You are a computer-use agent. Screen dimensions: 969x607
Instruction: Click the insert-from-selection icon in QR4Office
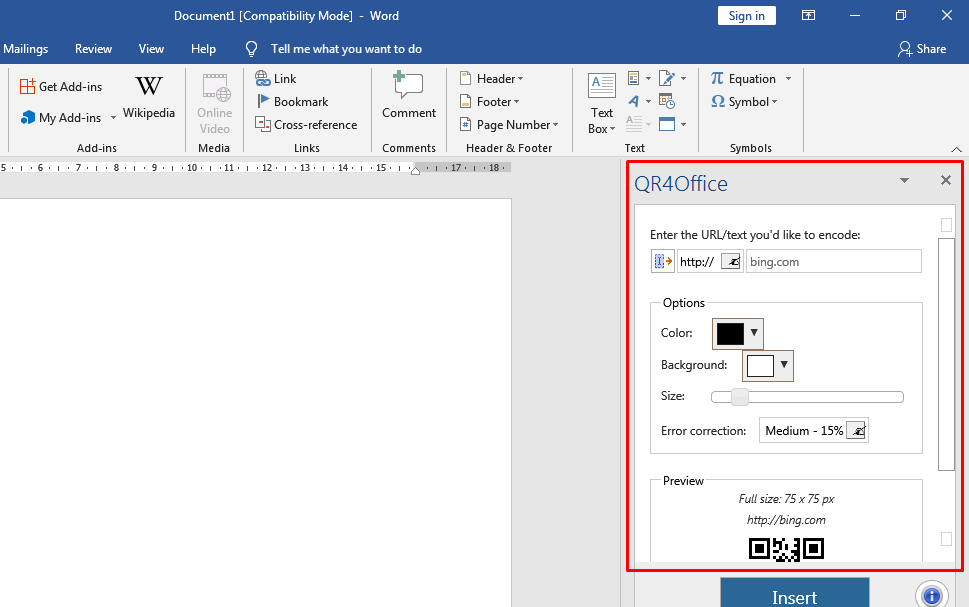click(x=662, y=261)
